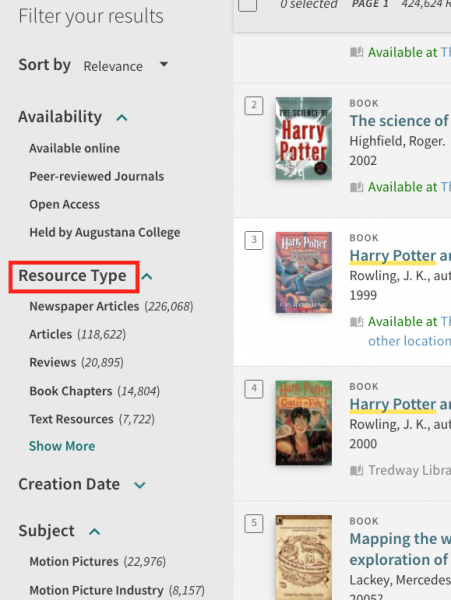The width and height of the screenshot is (451, 600).
Task: Open the Mapping the world cover thumbnail
Action: pyautogui.click(x=304, y=558)
